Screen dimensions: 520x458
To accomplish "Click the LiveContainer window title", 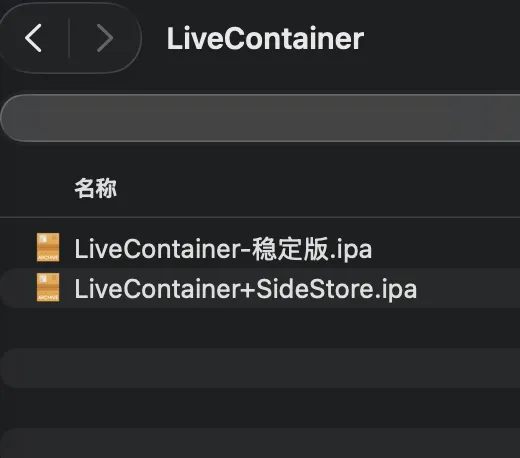I will 265,39.
